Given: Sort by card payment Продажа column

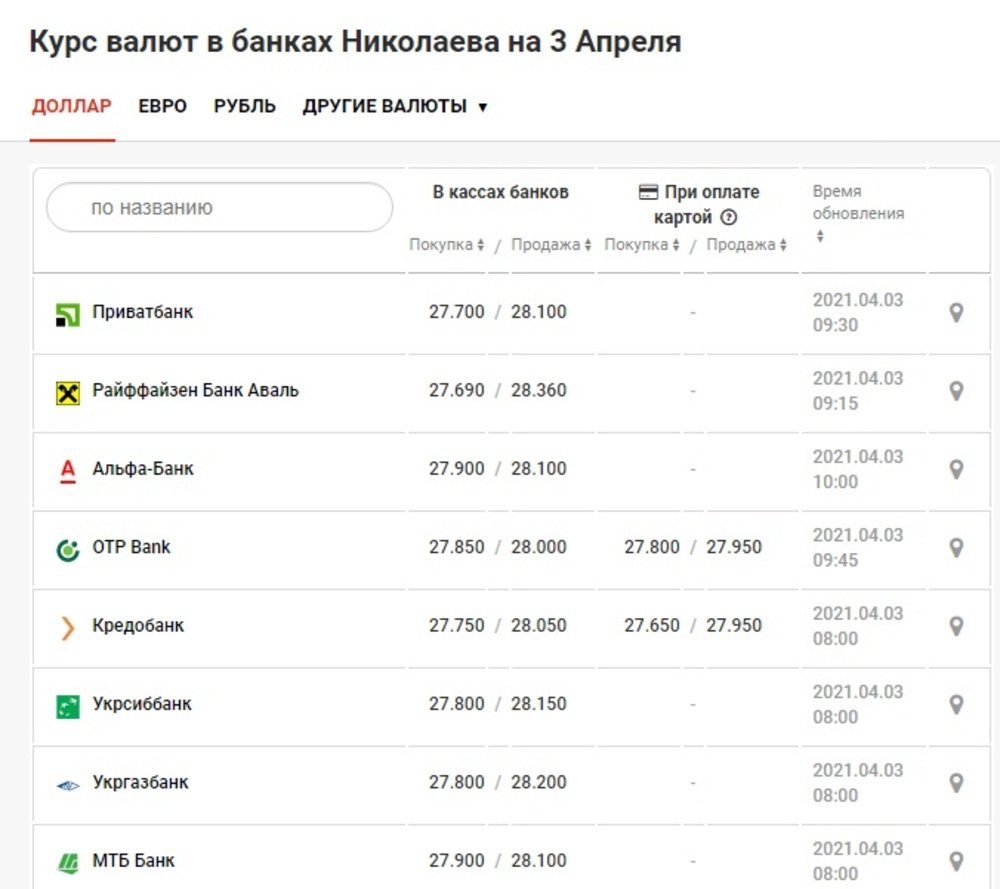Looking at the screenshot, I should point(746,245).
